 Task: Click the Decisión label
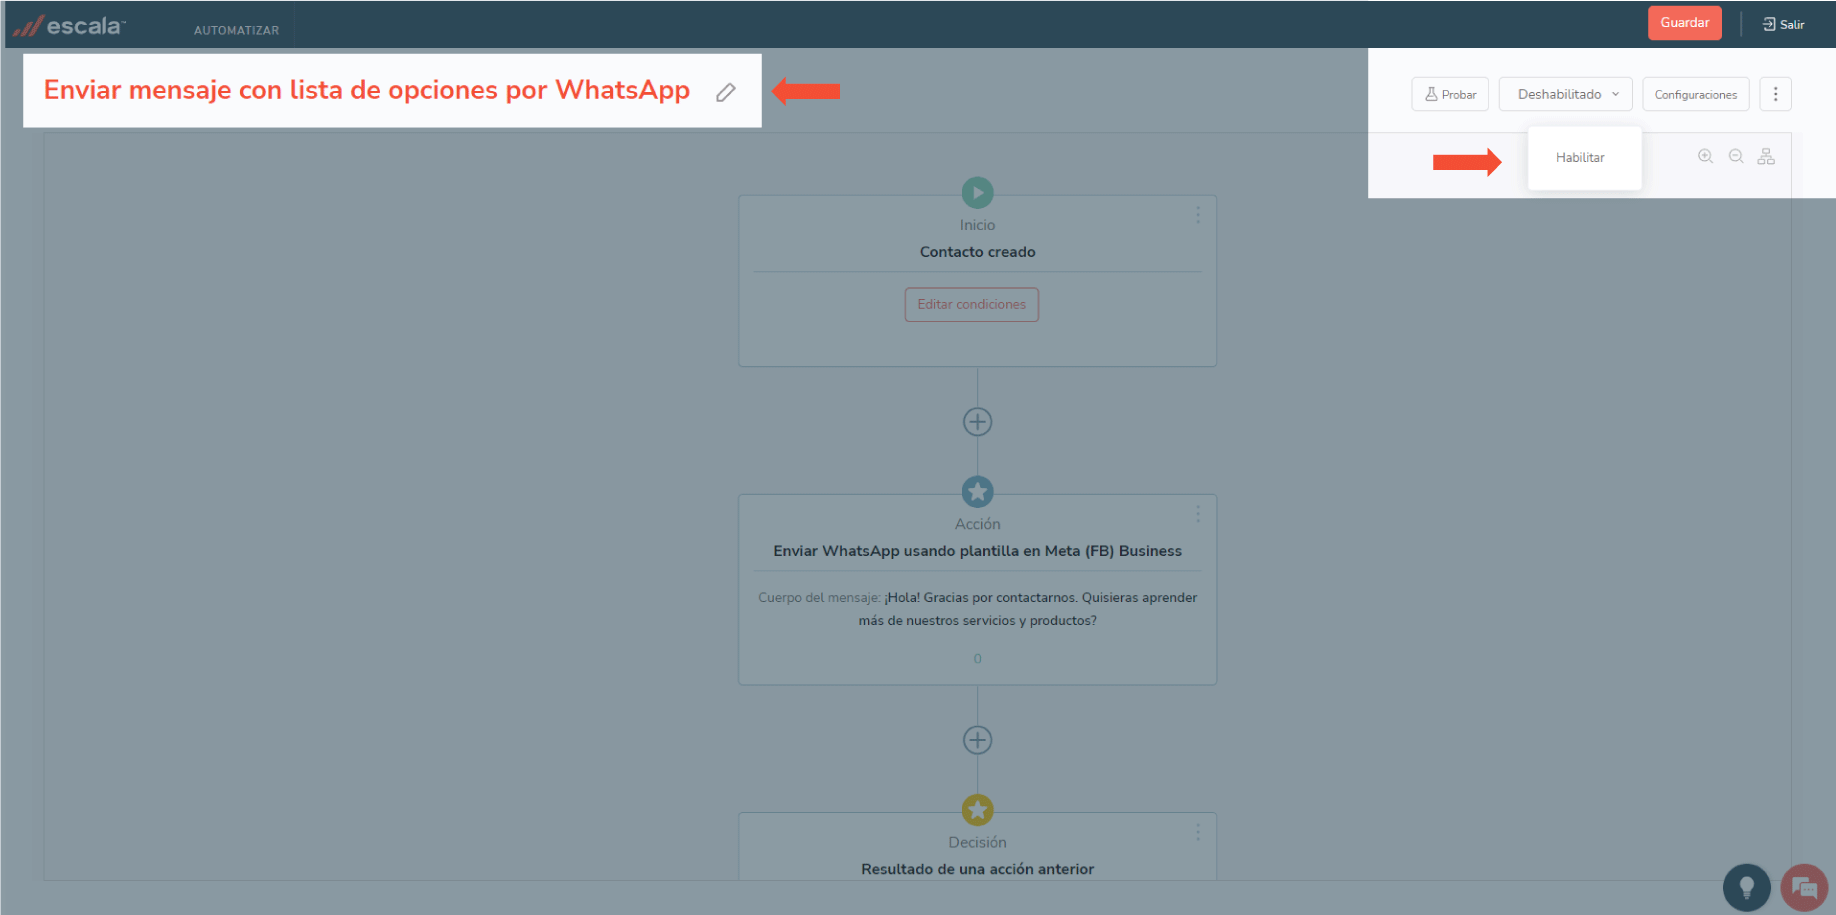coord(977,842)
